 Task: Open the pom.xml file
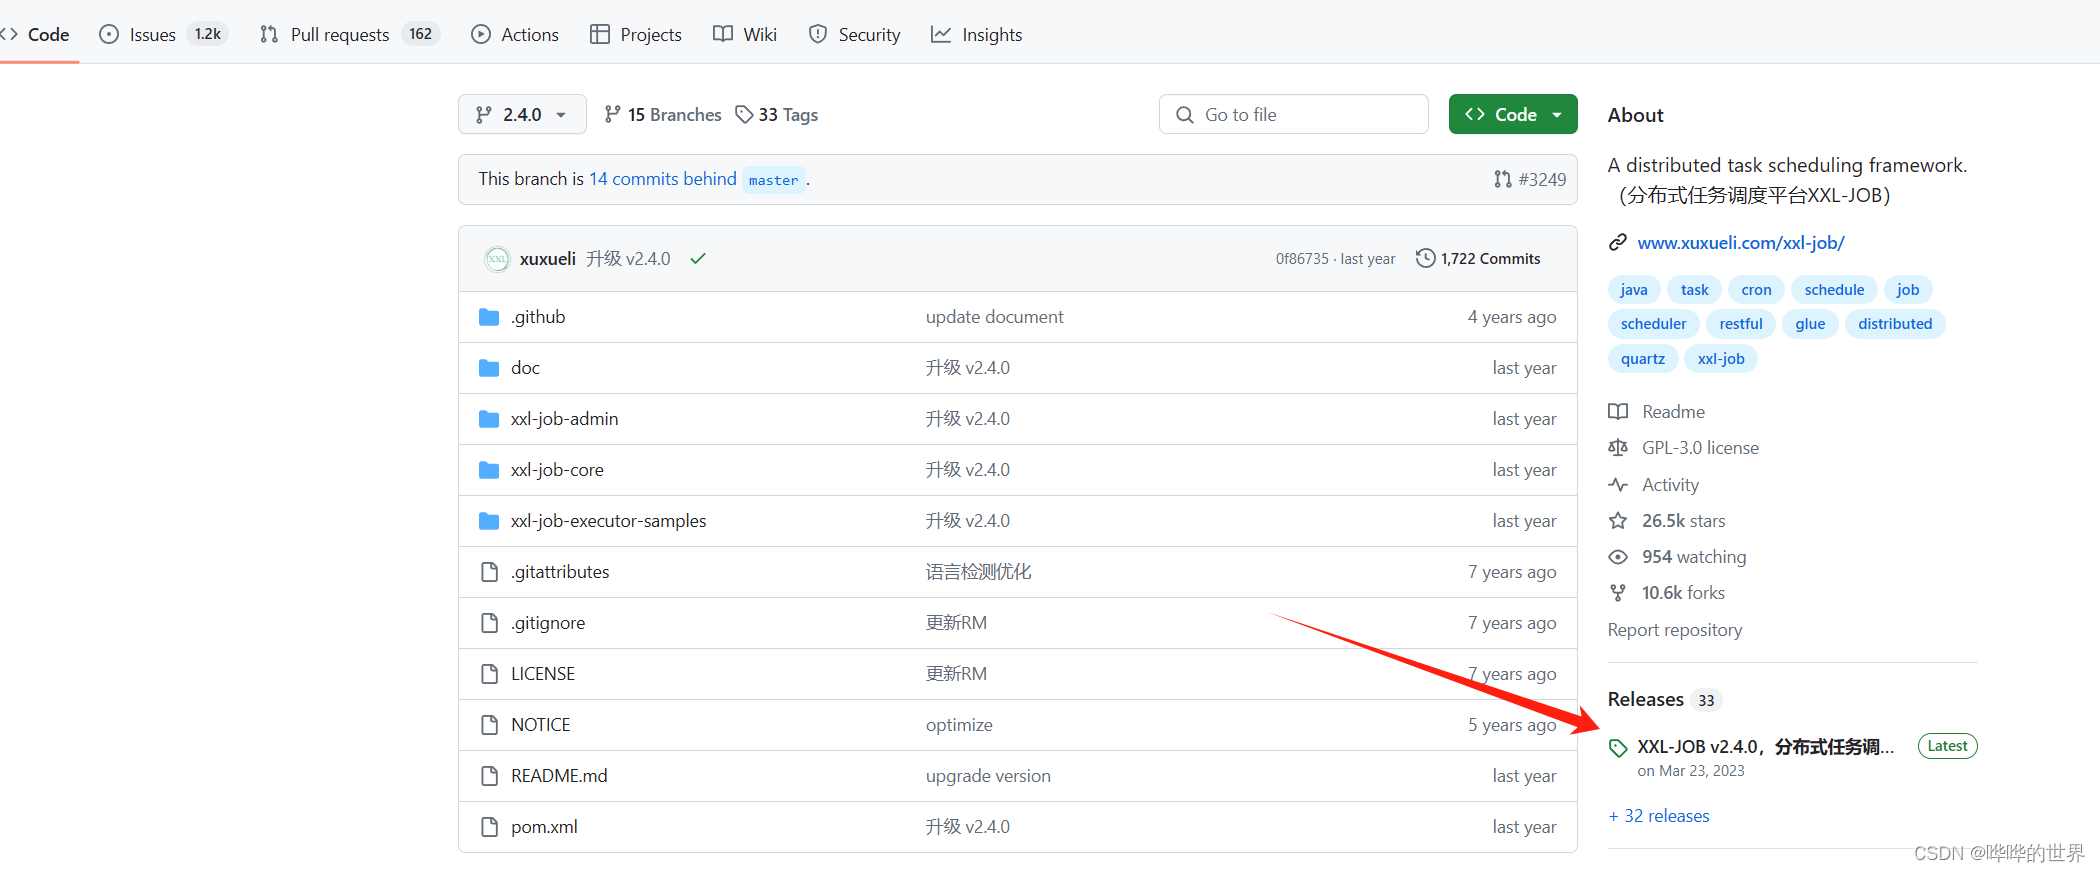click(544, 827)
